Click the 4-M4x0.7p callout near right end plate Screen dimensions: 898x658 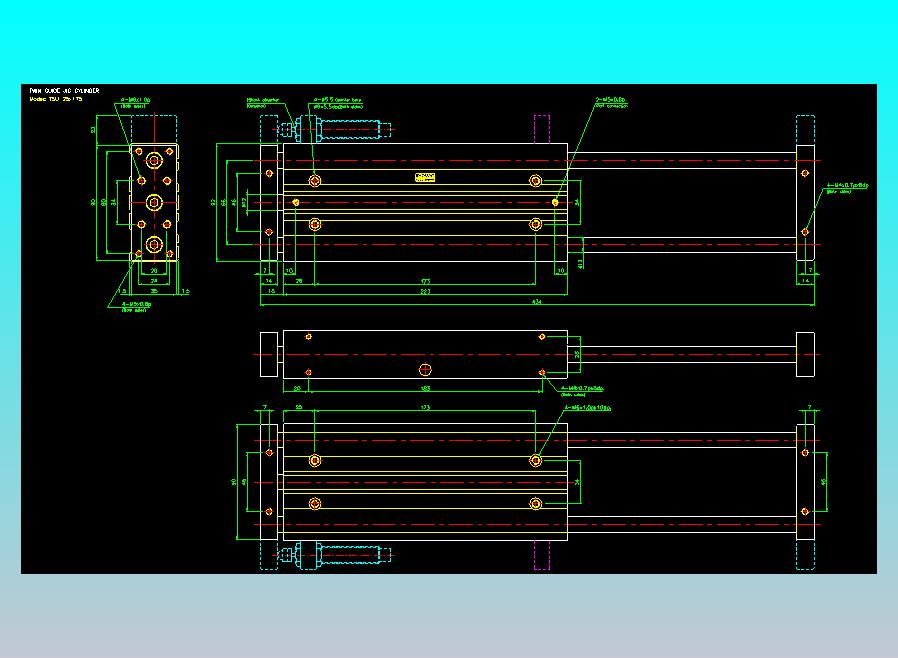847,188
